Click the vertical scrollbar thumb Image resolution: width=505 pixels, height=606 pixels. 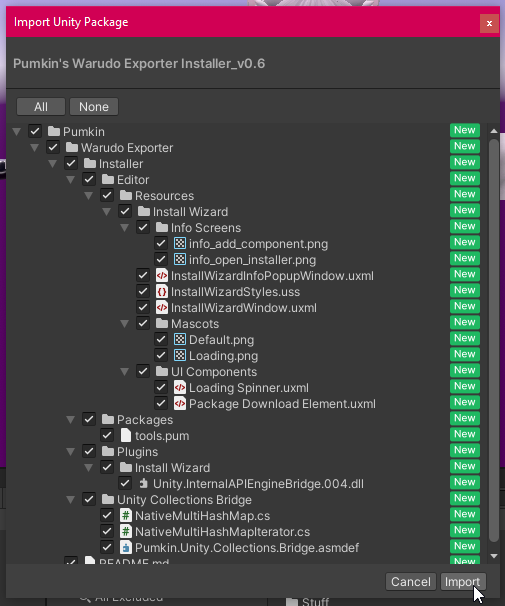click(494, 340)
